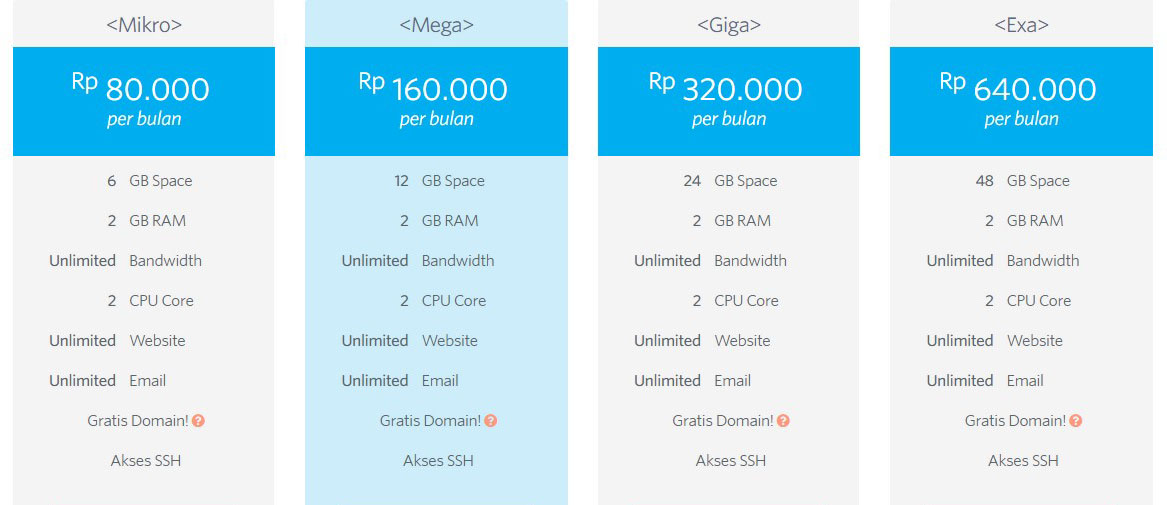Click the Rp 160.000 per bulan price banner
The image size is (1167, 505).
pyautogui.click(x=436, y=101)
